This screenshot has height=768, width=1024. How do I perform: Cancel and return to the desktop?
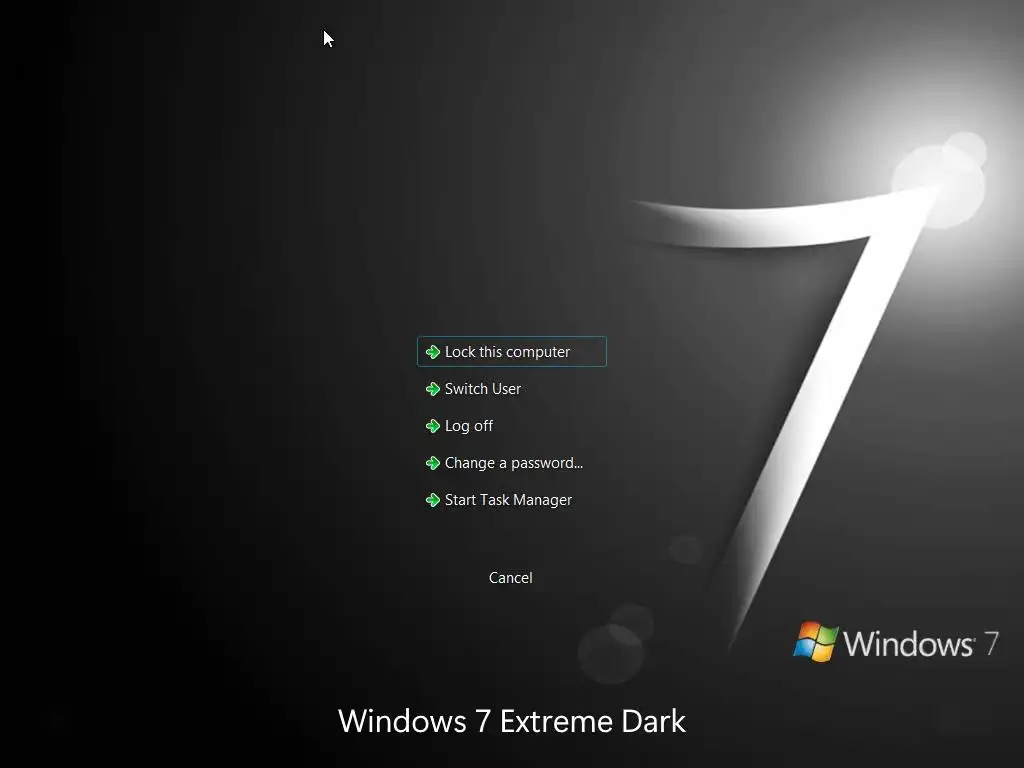(x=511, y=577)
